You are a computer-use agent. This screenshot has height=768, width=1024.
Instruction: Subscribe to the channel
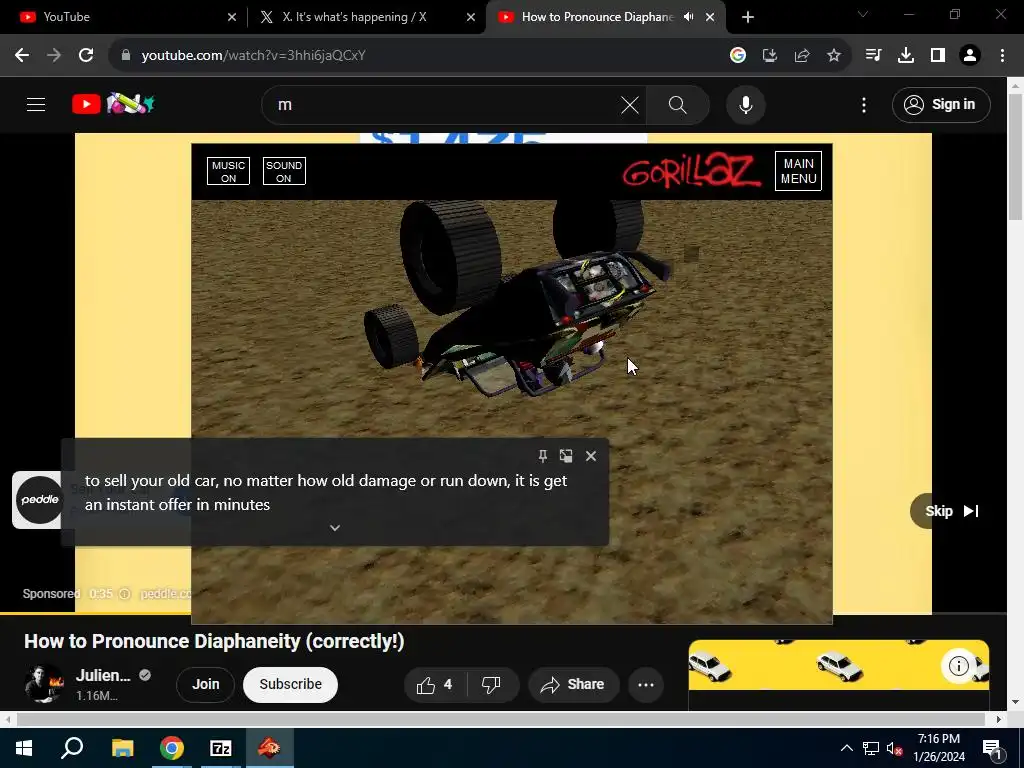(x=291, y=684)
